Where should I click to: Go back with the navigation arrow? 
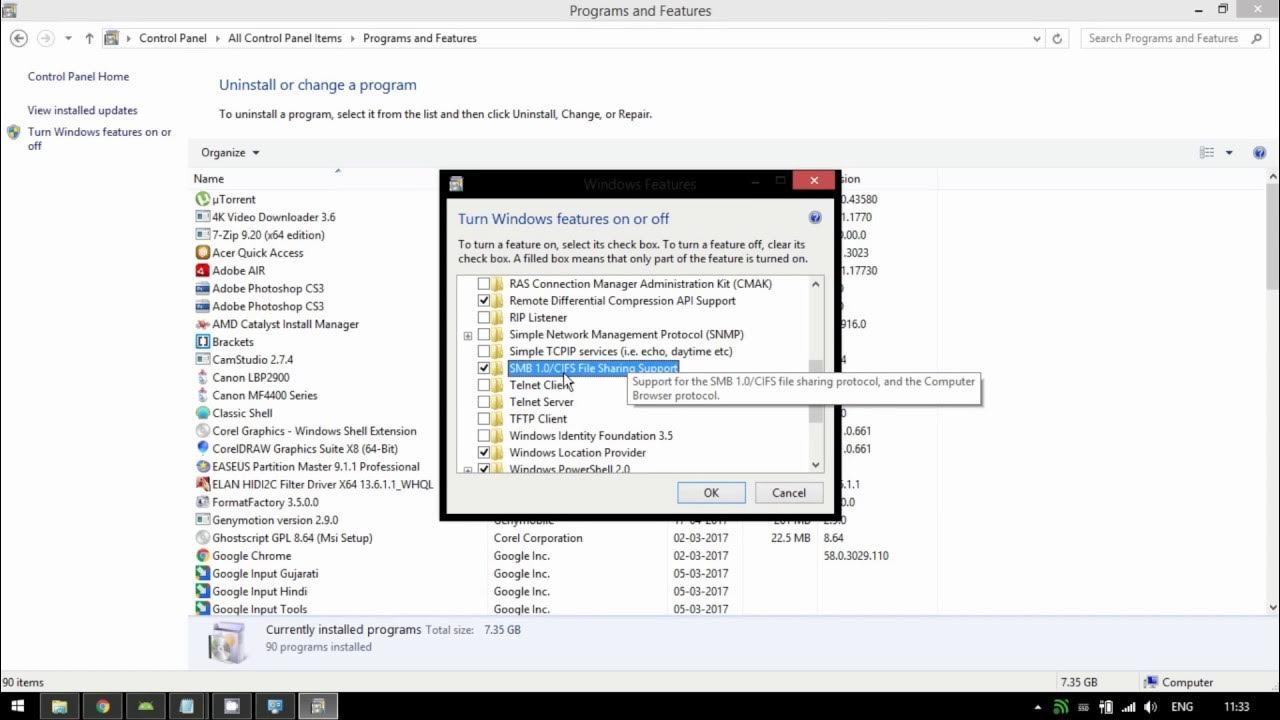(18, 38)
